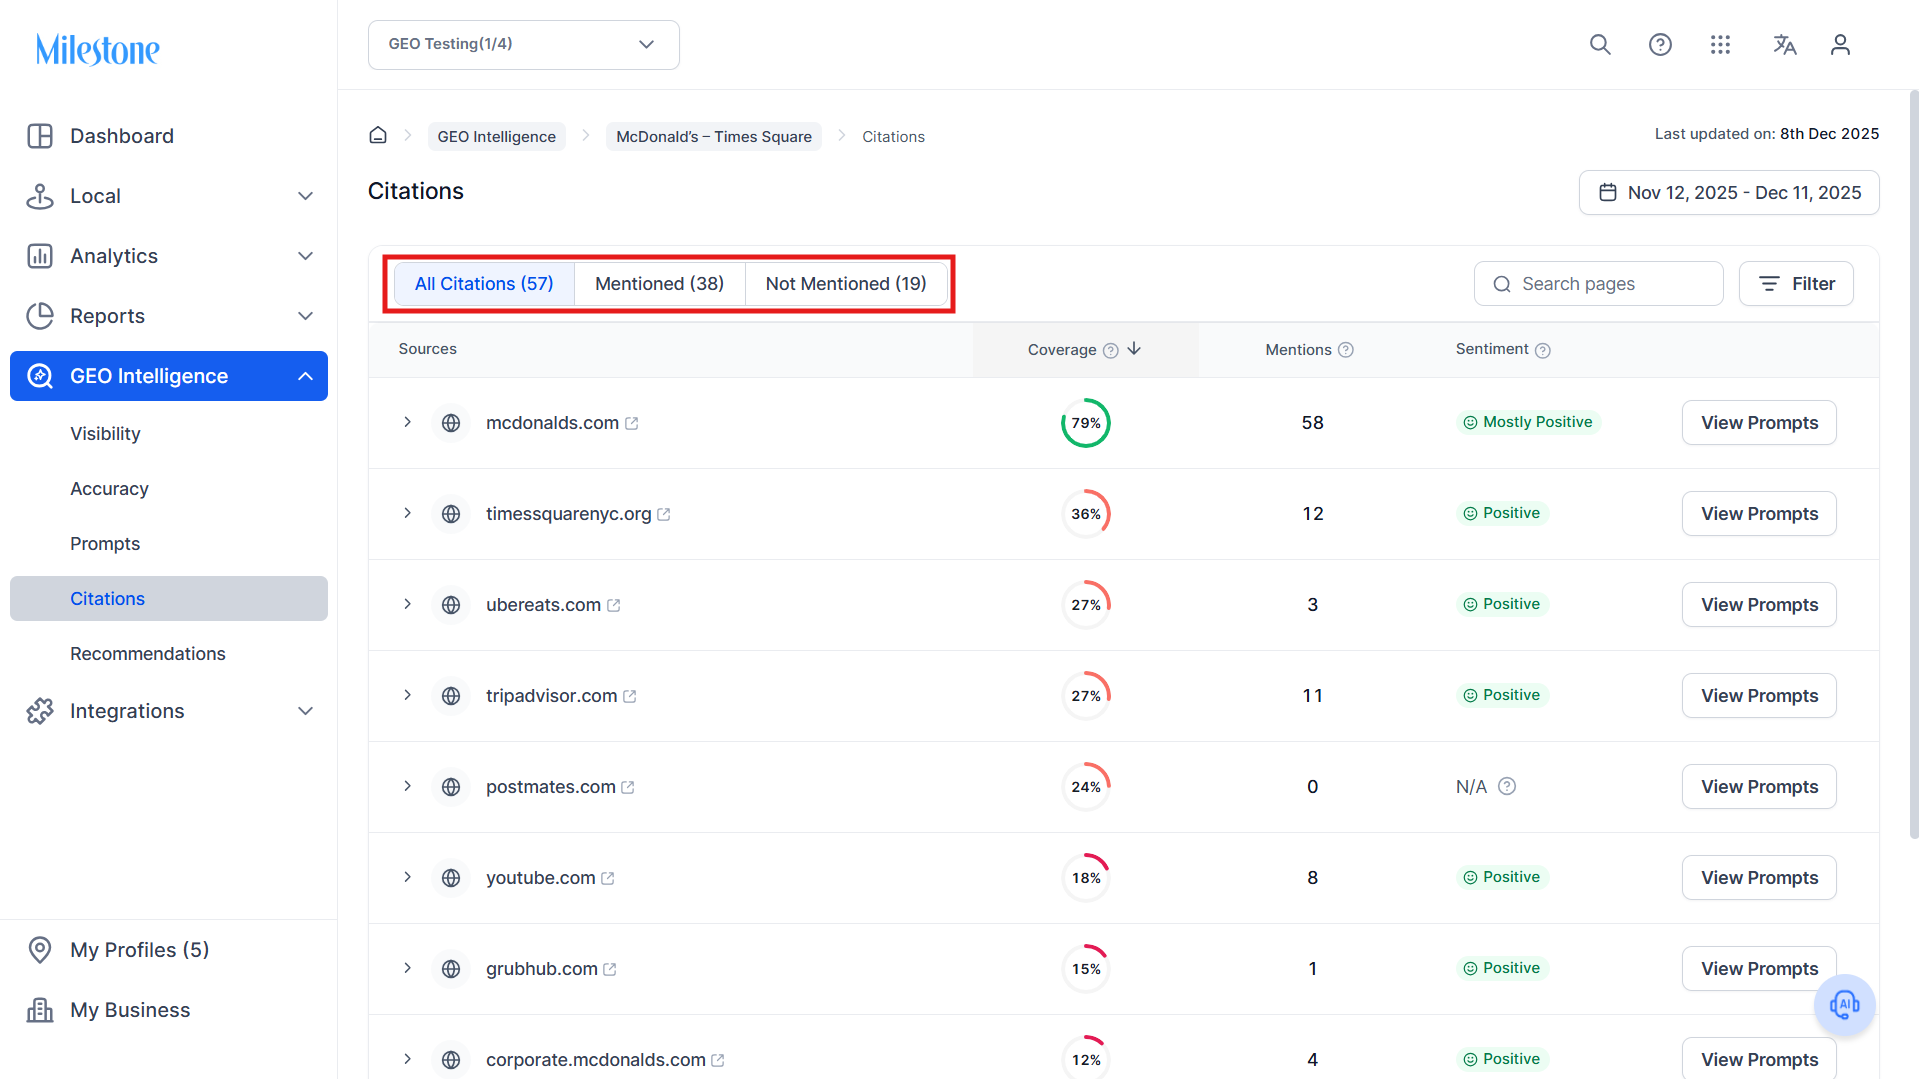1919x1079 pixels.
Task: Expand the postmates.com source row
Action: [x=408, y=786]
